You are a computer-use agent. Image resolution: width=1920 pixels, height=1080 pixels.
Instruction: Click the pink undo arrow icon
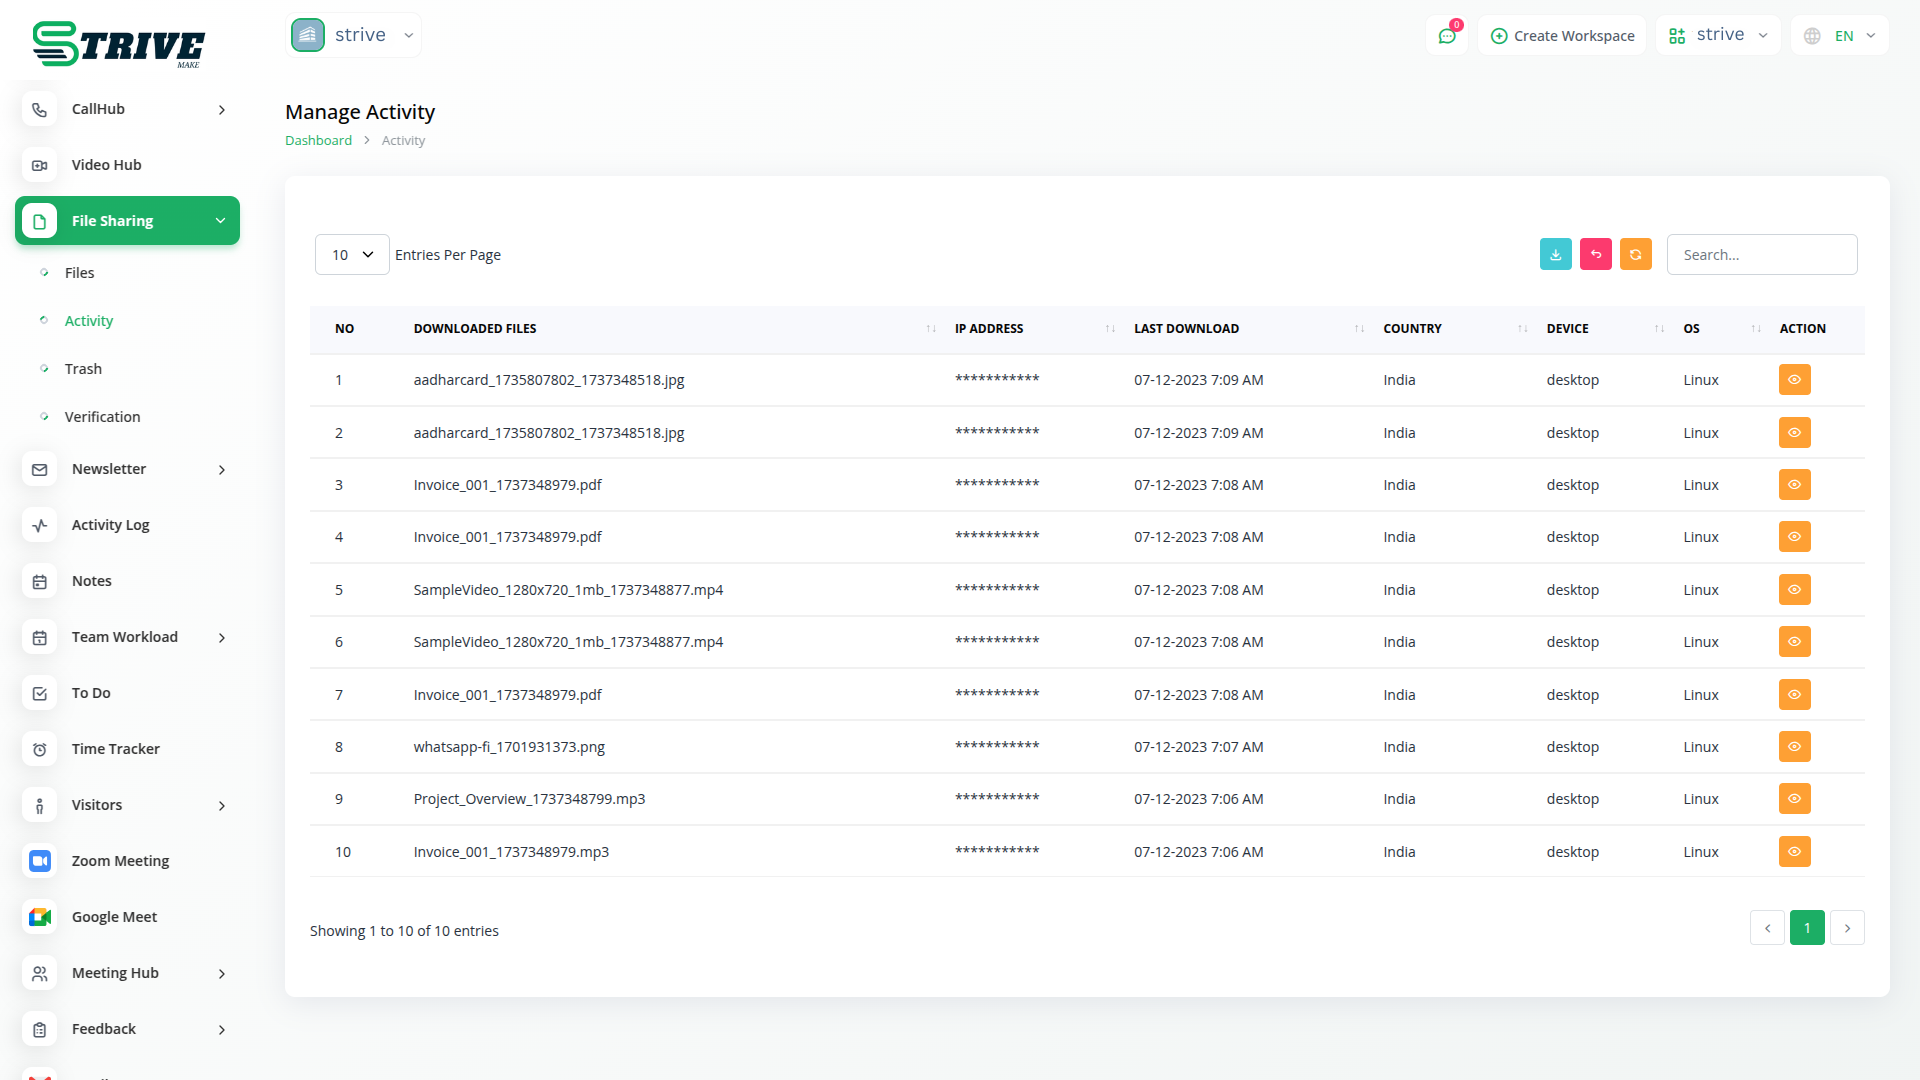coord(1595,255)
